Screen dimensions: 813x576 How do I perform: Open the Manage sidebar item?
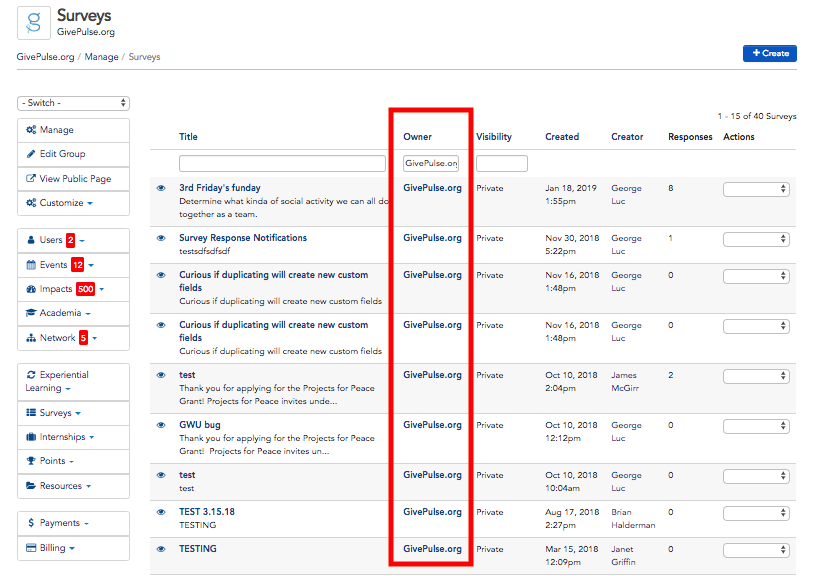click(x=73, y=130)
